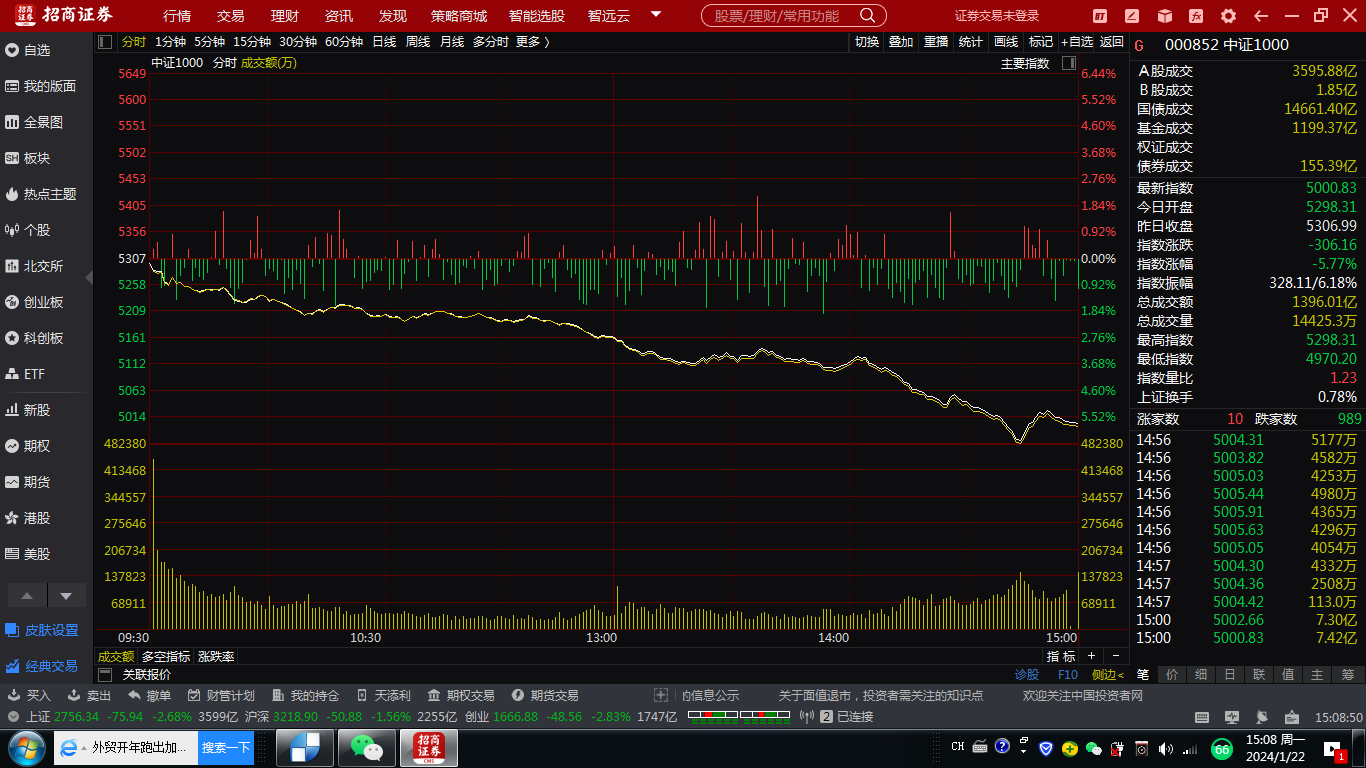Image resolution: width=1366 pixels, height=768 pixels.
Task: Expand status bar index chevron by 上证
Action: pyautogui.click(x=13, y=717)
